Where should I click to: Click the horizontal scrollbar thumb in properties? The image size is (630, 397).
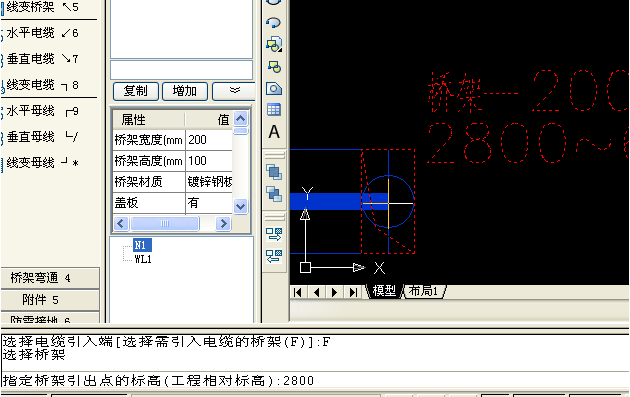point(165,223)
